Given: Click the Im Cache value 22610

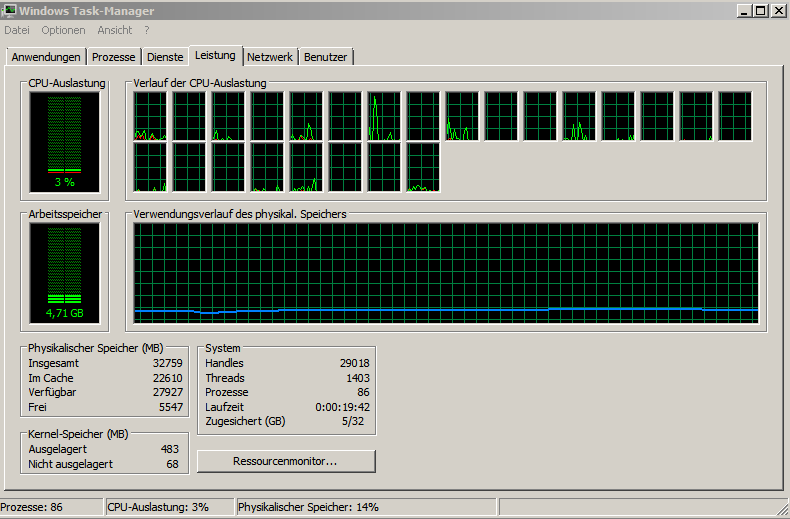Looking at the screenshot, I should (168, 378).
